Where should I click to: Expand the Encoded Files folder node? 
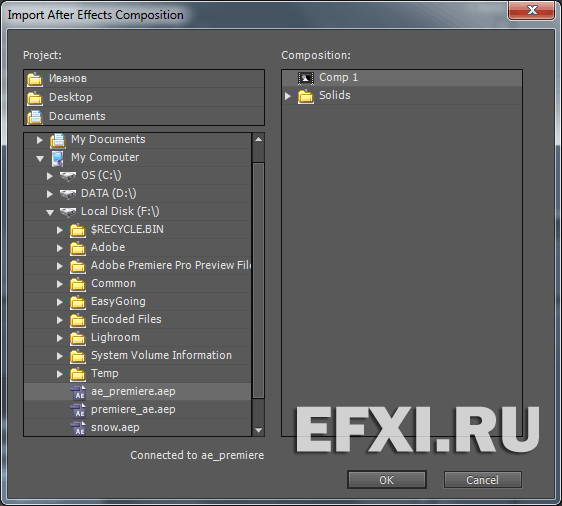pos(60,320)
